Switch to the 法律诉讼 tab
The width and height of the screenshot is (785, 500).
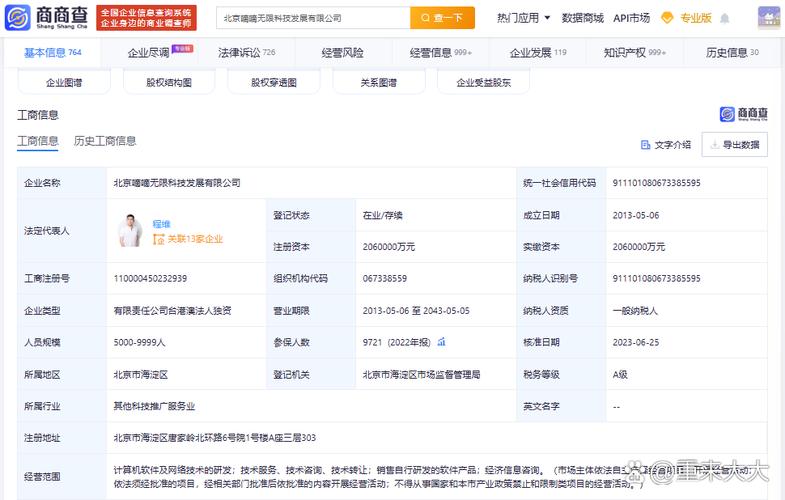coord(246,53)
